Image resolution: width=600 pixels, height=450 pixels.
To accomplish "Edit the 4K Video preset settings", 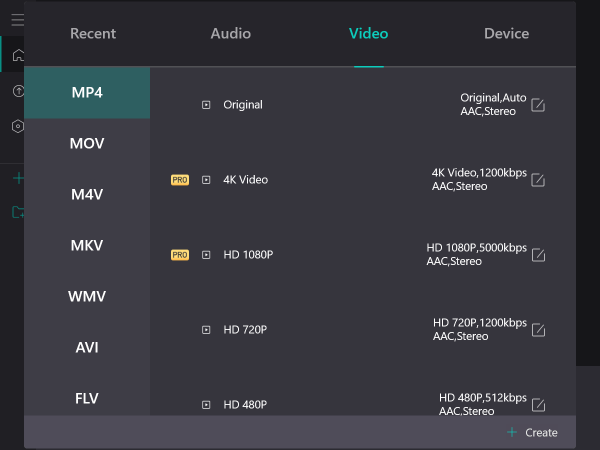I will [x=538, y=180].
